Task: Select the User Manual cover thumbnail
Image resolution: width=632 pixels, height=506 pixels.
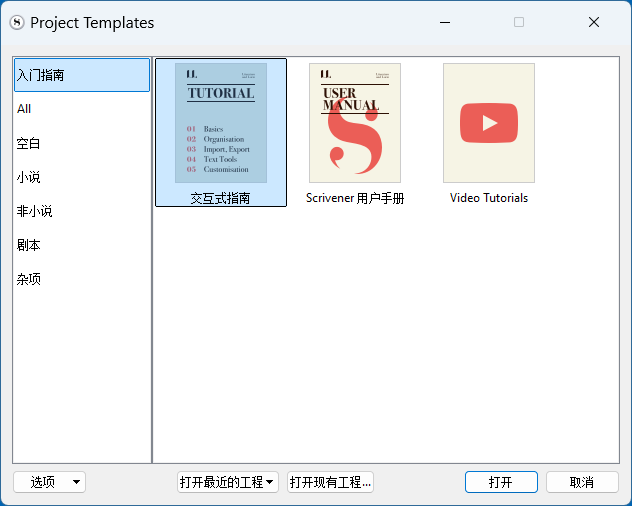Action: coord(355,123)
